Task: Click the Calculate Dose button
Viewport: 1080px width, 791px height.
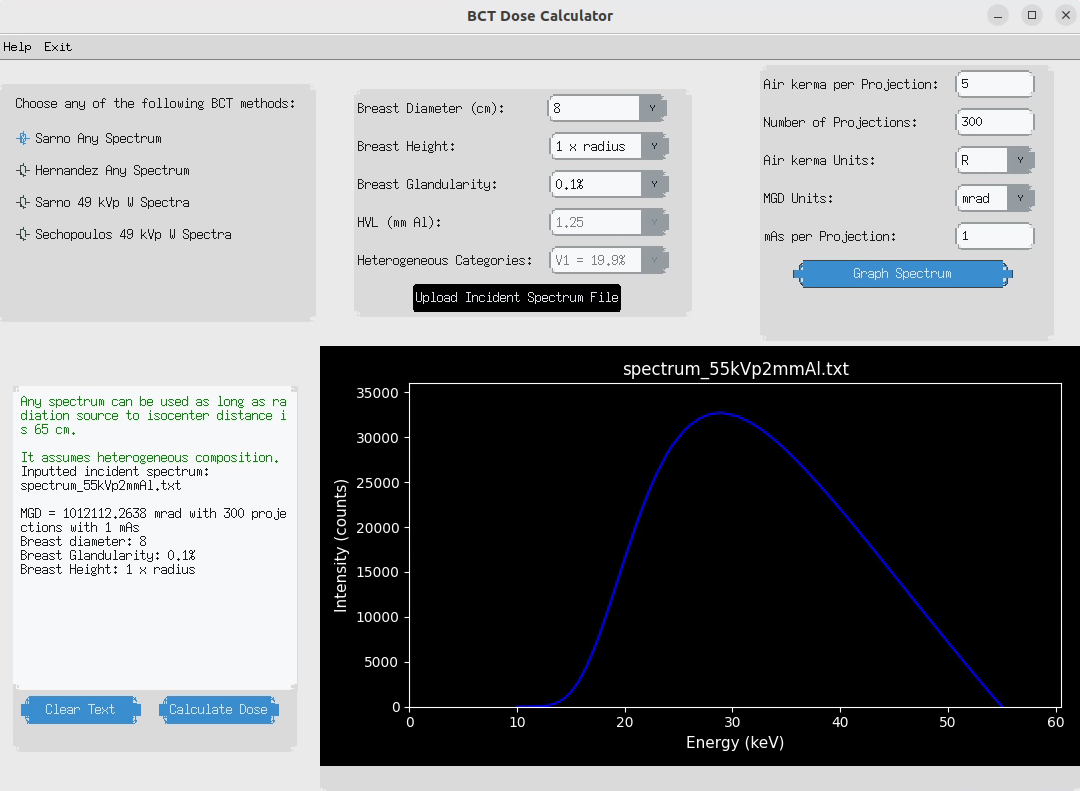Action: [x=218, y=710]
